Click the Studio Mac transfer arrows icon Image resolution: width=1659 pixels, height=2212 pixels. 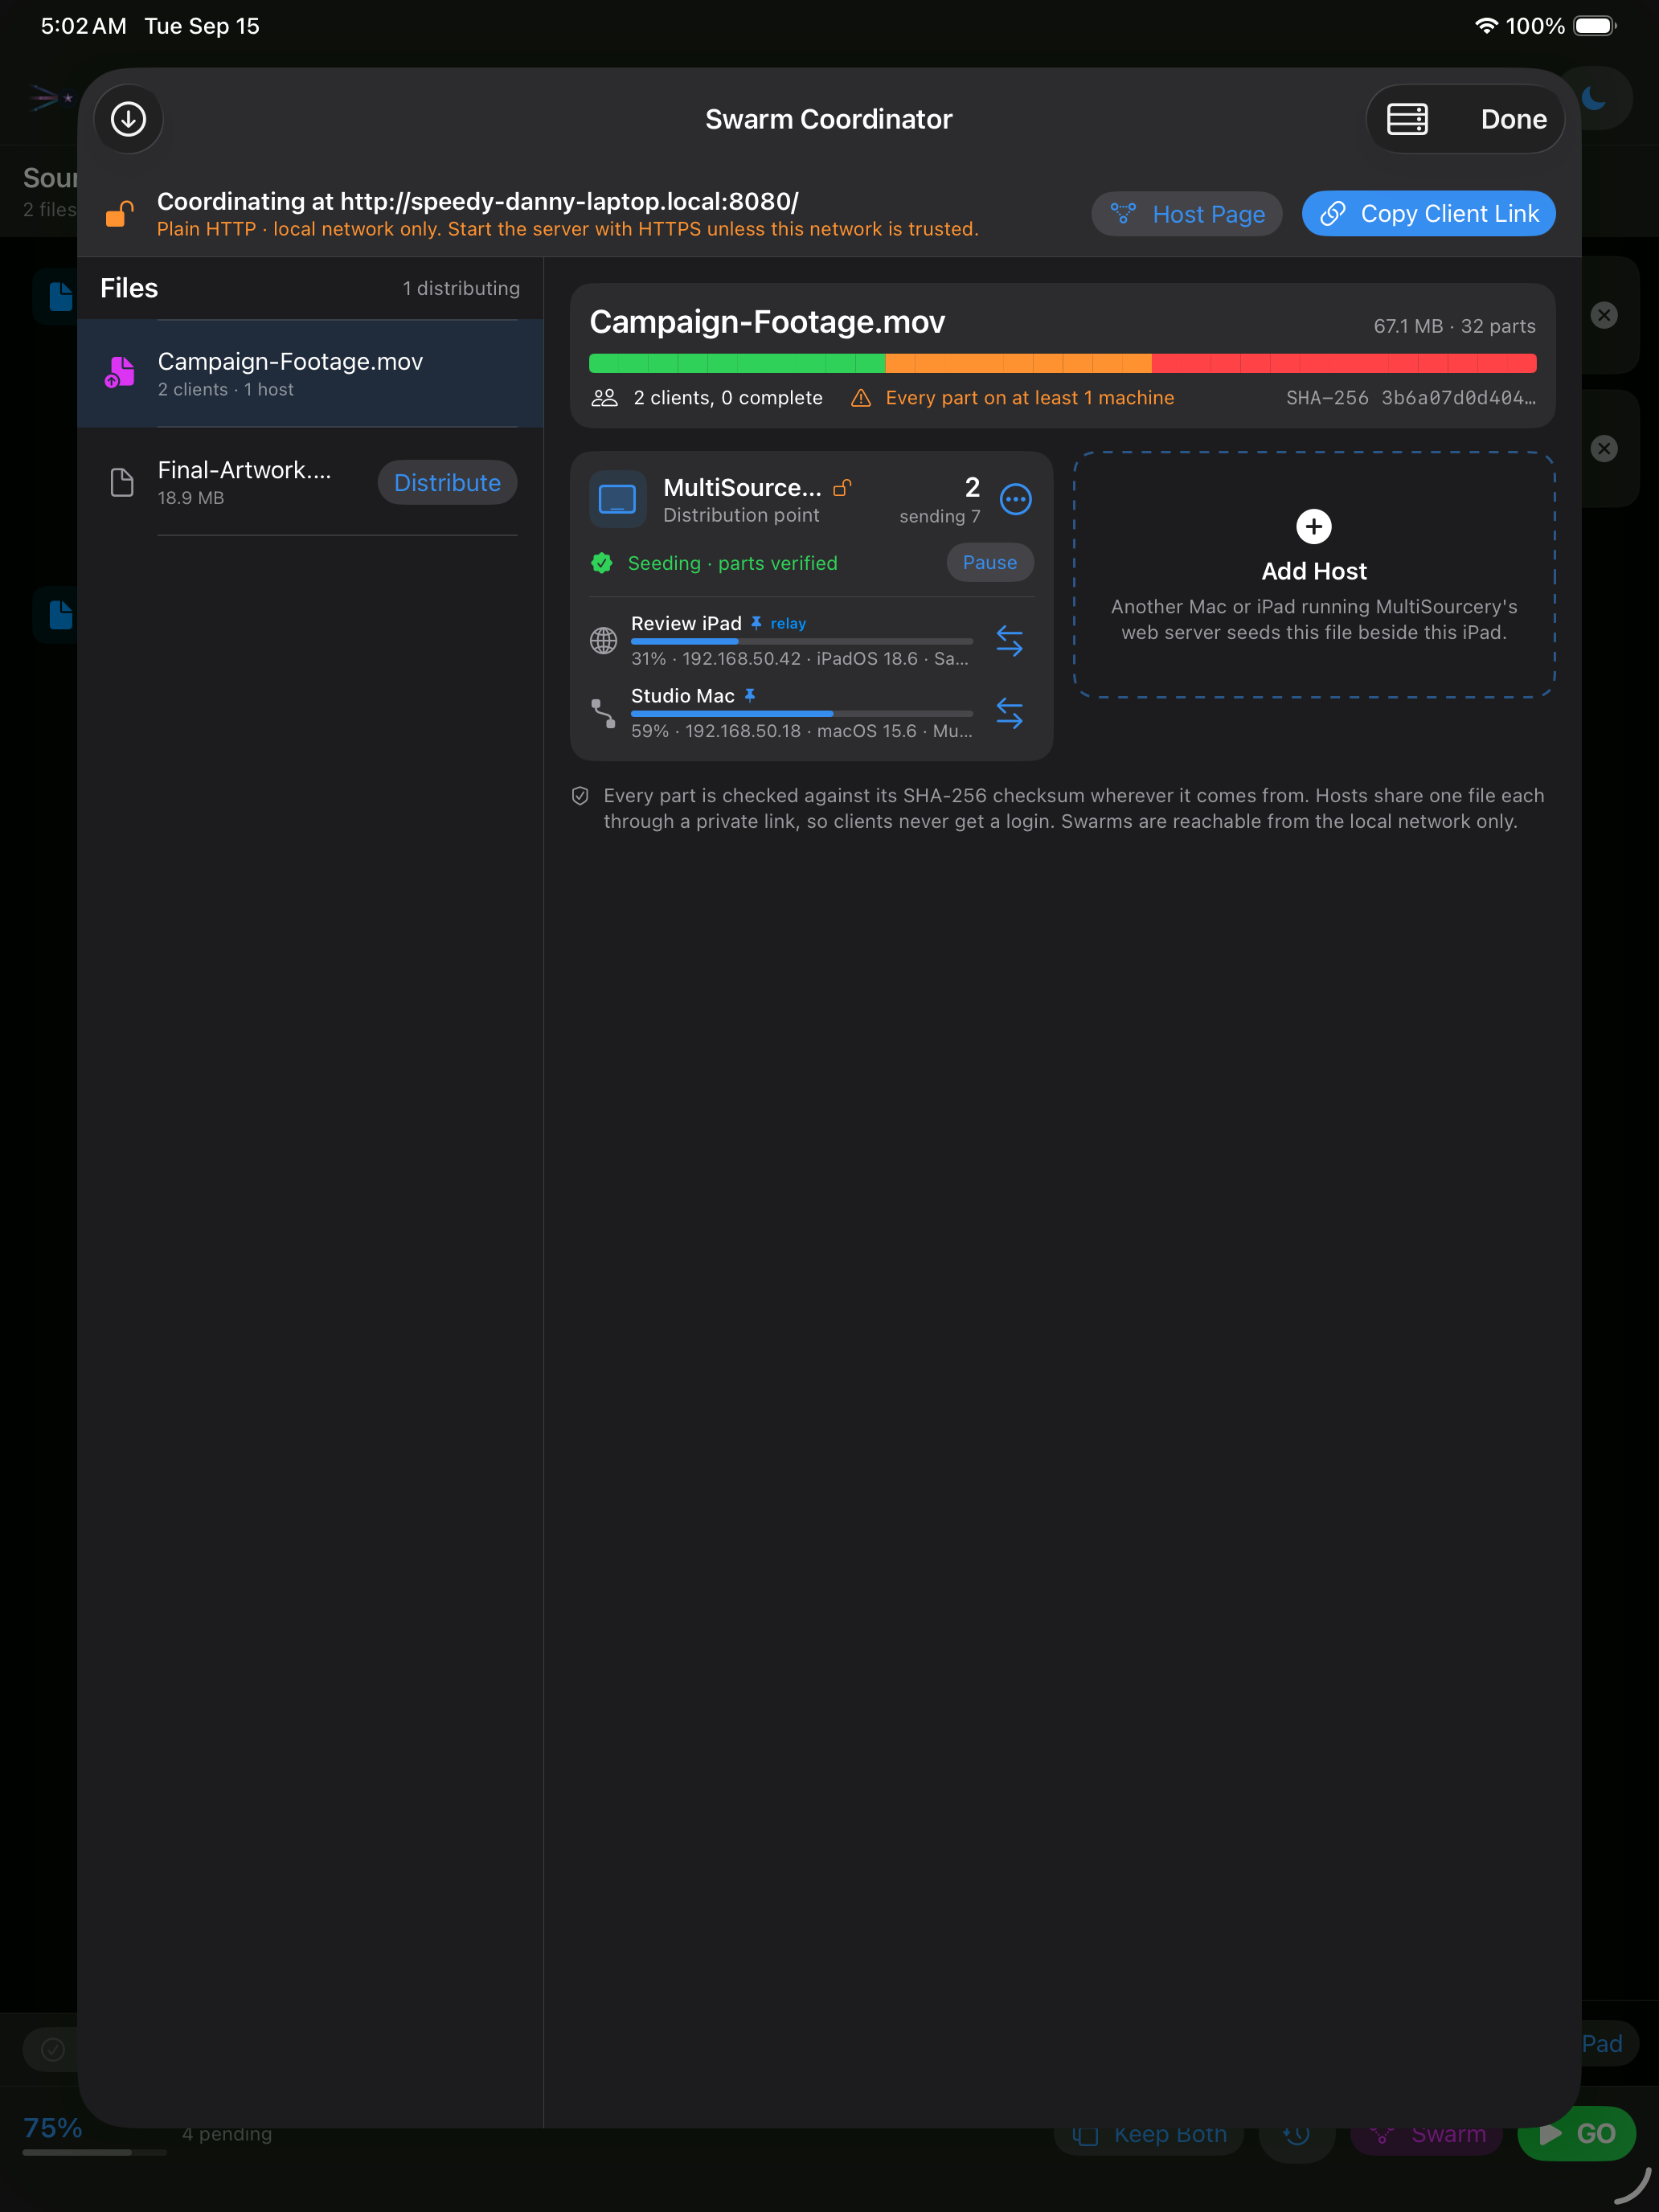[x=1009, y=713]
